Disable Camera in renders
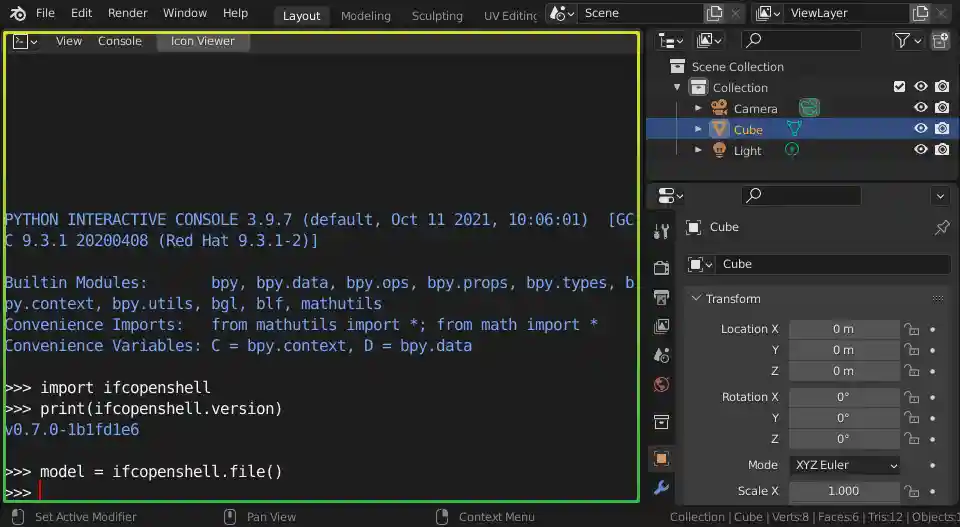The width and height of the screenshot is (960, 527). tap(942, 108)
